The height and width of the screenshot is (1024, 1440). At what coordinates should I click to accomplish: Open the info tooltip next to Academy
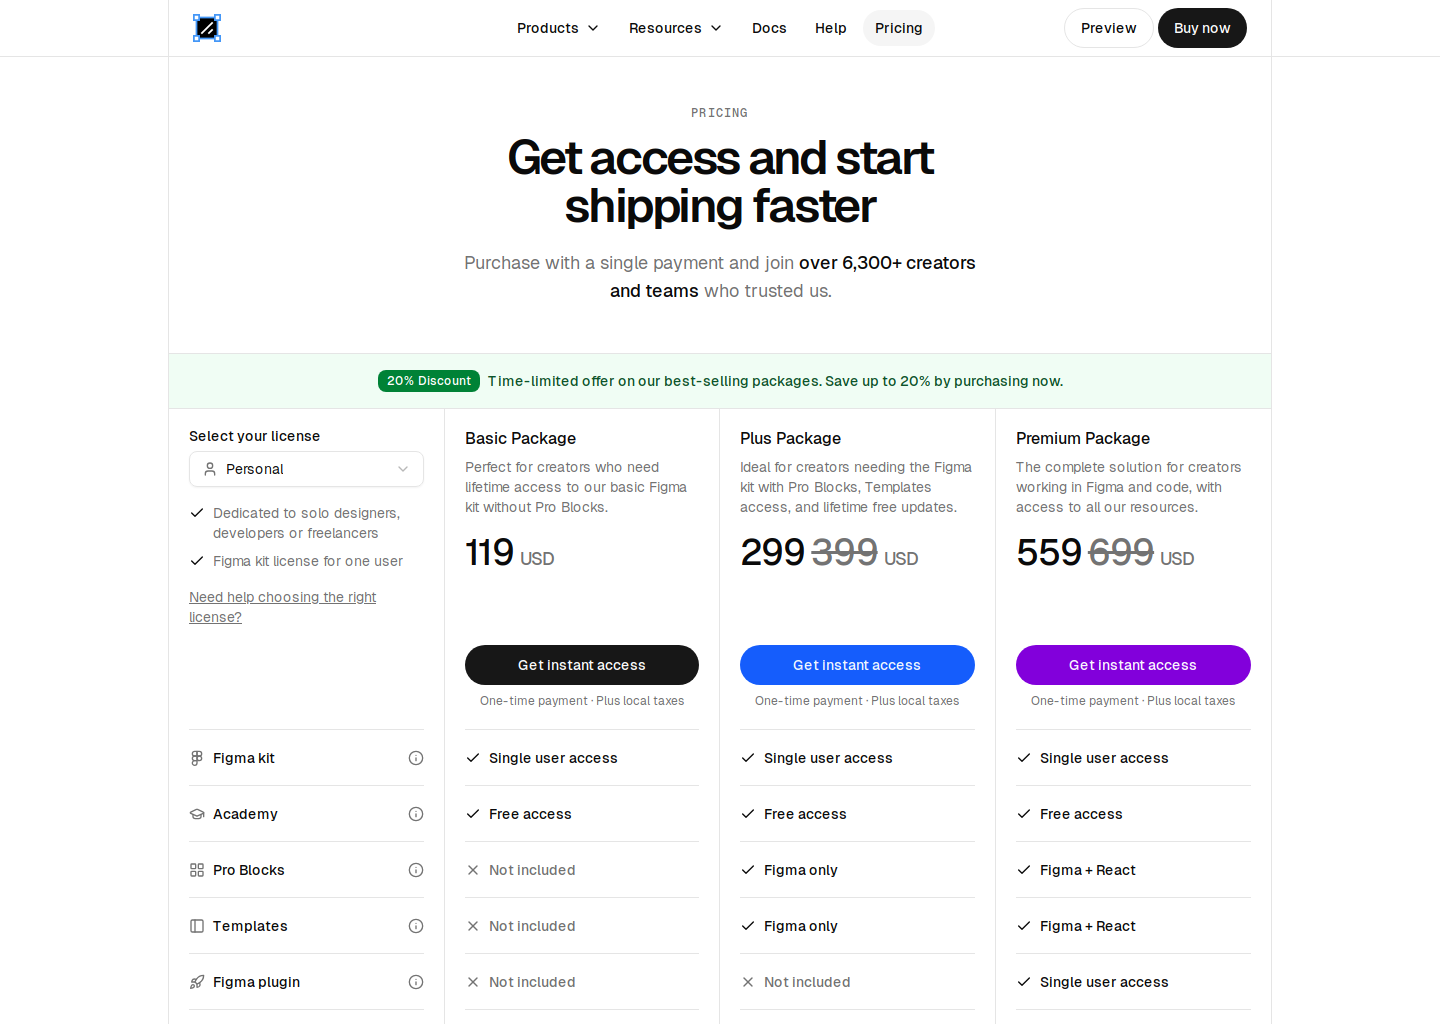tap(415, 814)
